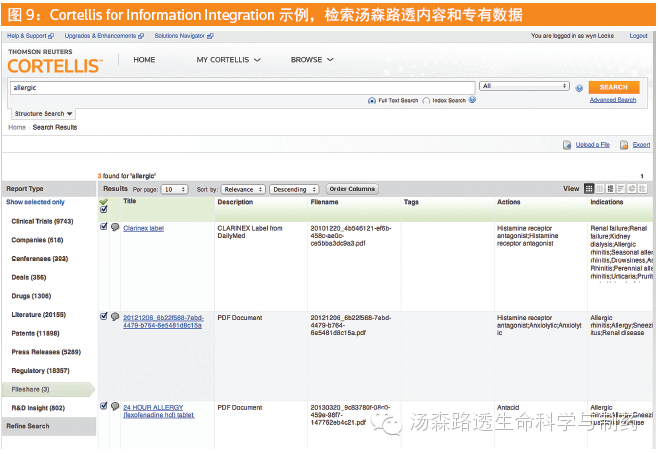Click the green select-all checkmark icon
Viewport: 659px width, 454px height.
click(x=104, y=201)
